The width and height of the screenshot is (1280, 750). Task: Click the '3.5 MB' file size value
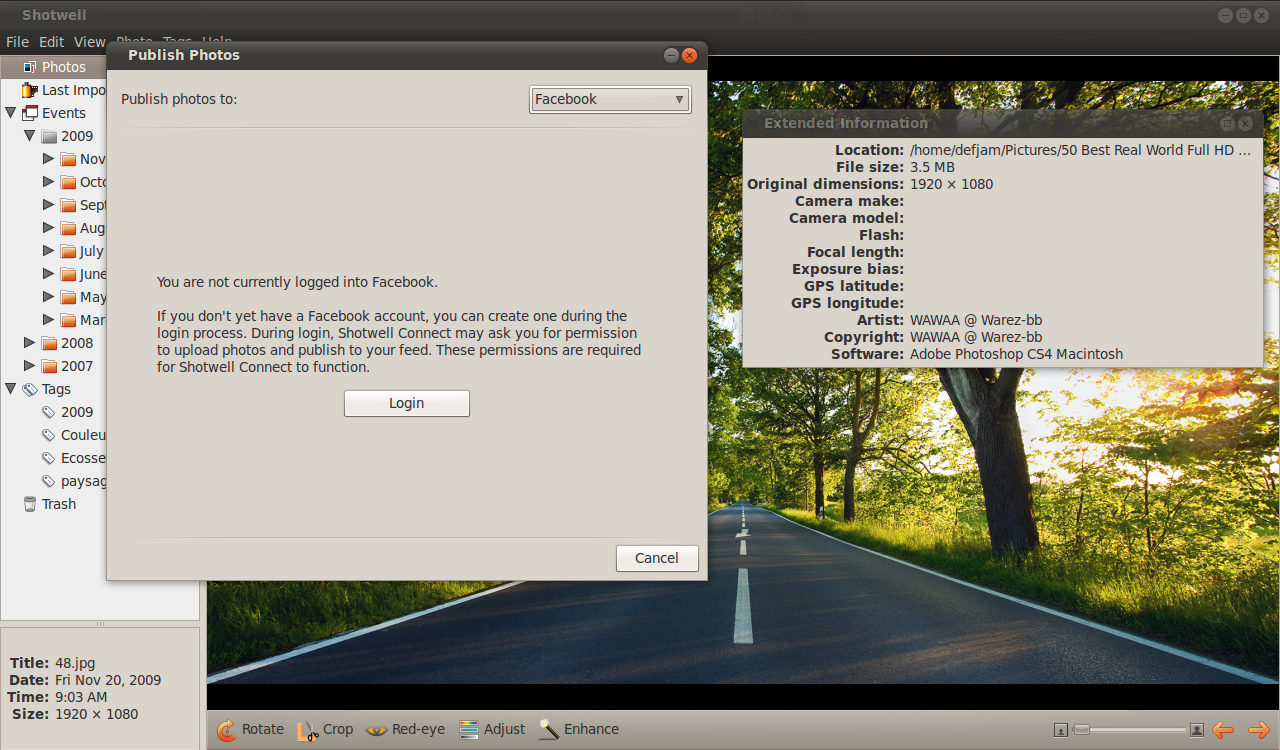932,167
